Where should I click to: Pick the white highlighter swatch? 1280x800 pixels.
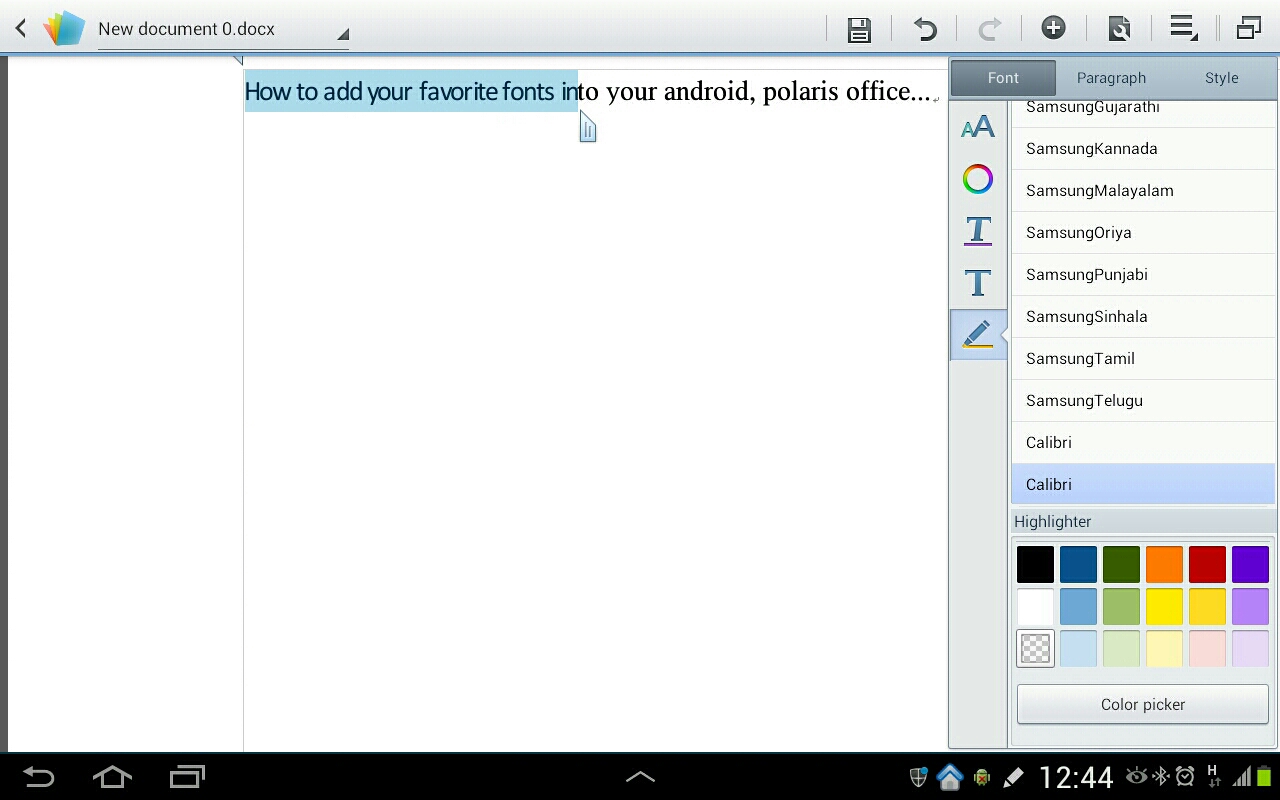1035,606
